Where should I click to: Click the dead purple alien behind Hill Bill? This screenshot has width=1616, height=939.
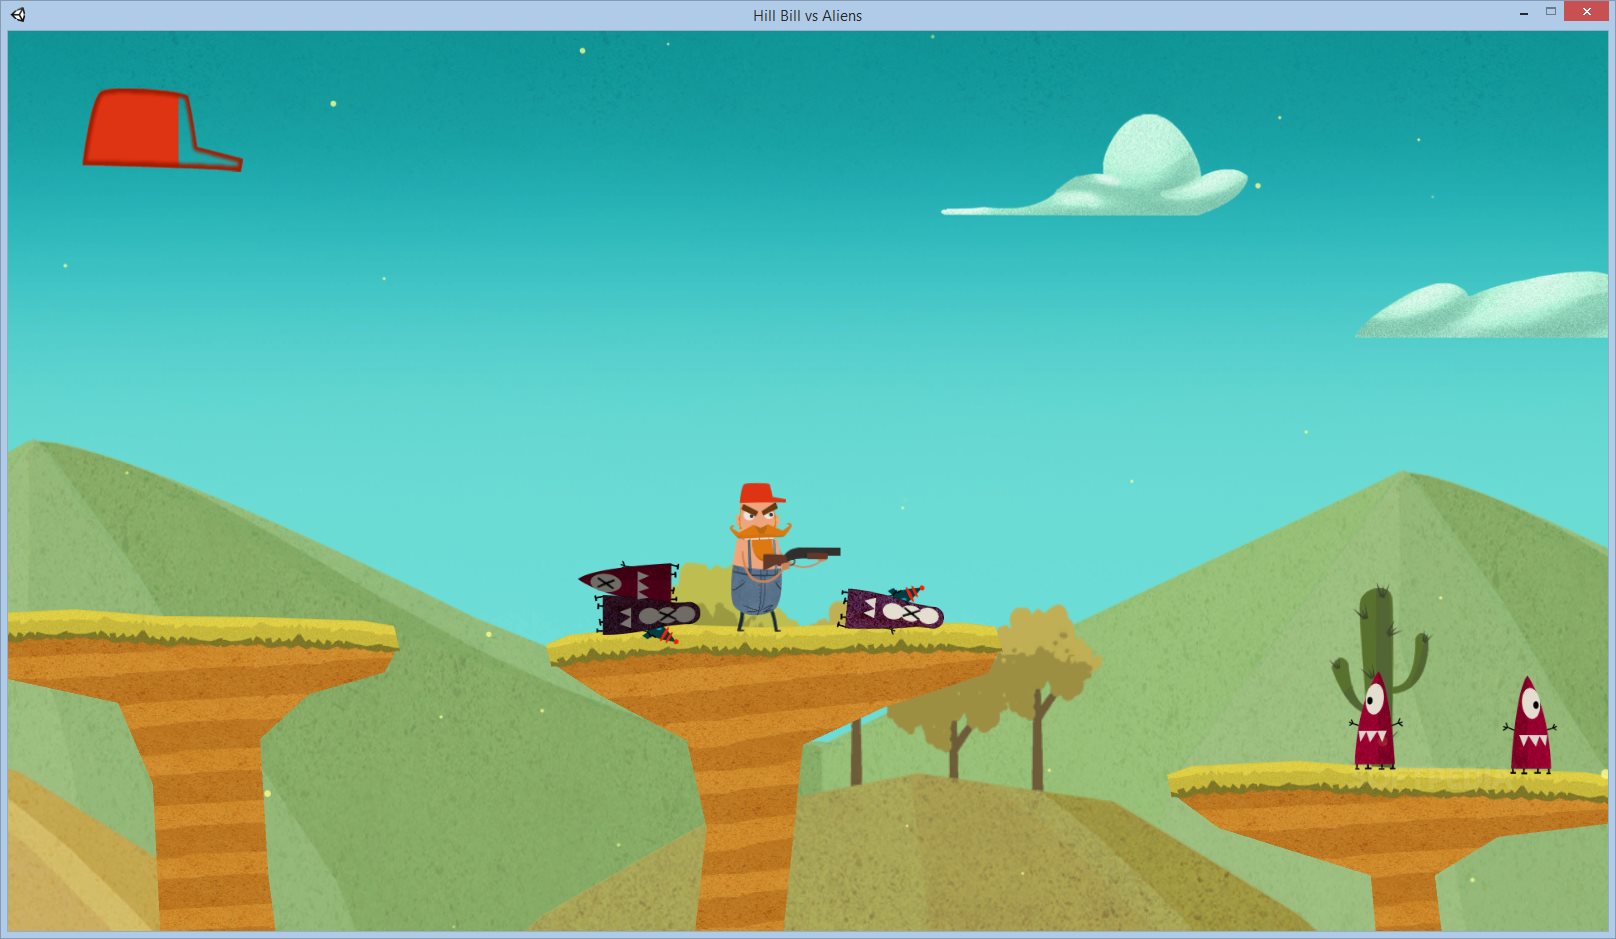click(648, 617)
